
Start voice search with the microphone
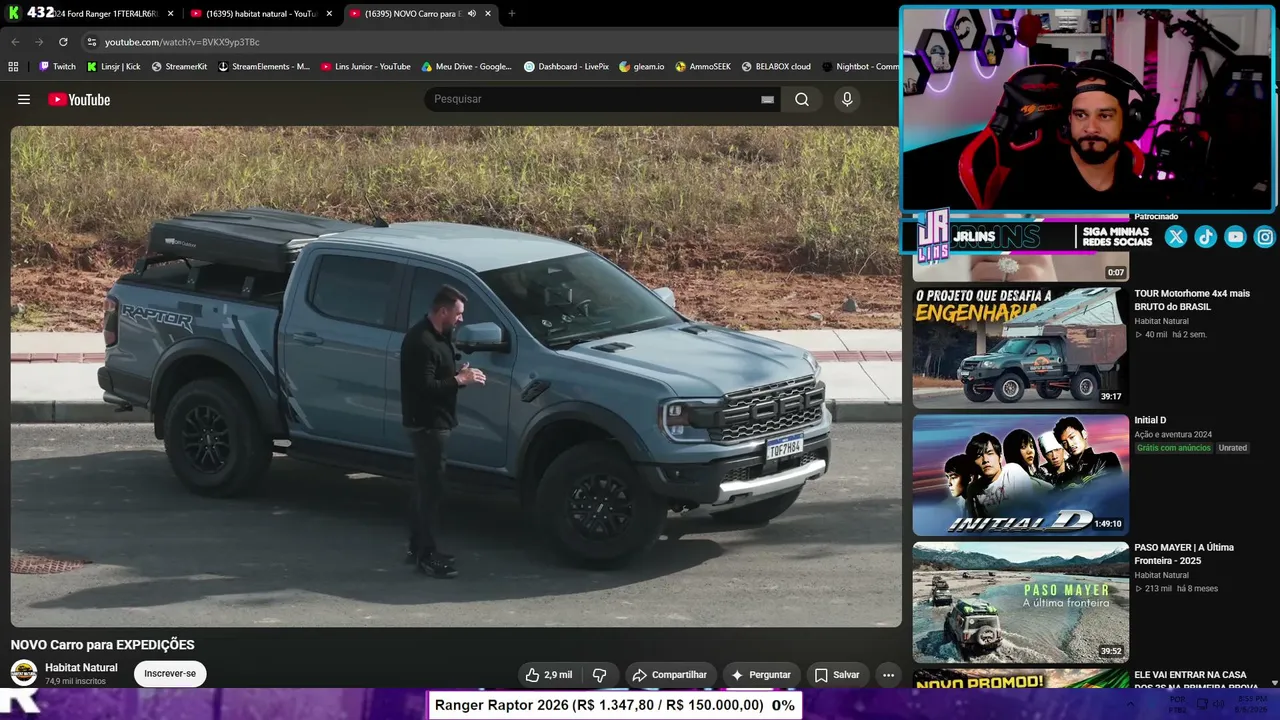click(x=847, y=99)
